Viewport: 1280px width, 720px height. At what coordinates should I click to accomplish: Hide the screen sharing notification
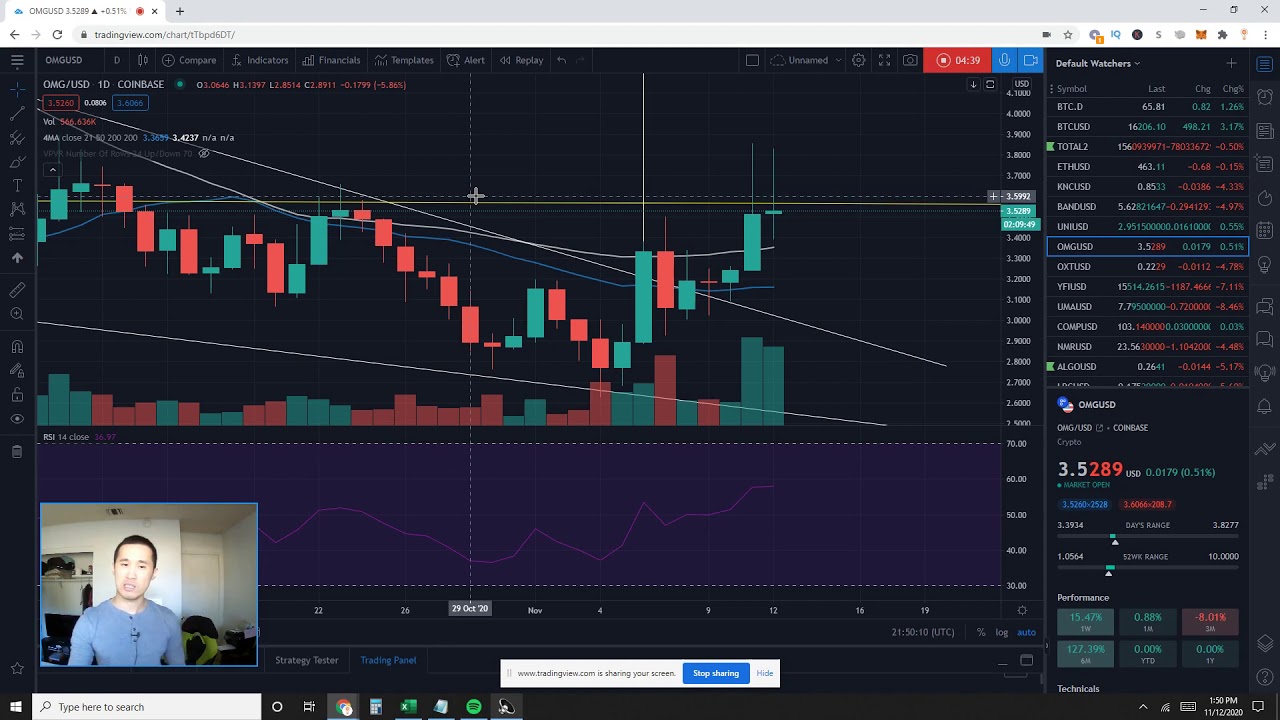tap(765, 673)
